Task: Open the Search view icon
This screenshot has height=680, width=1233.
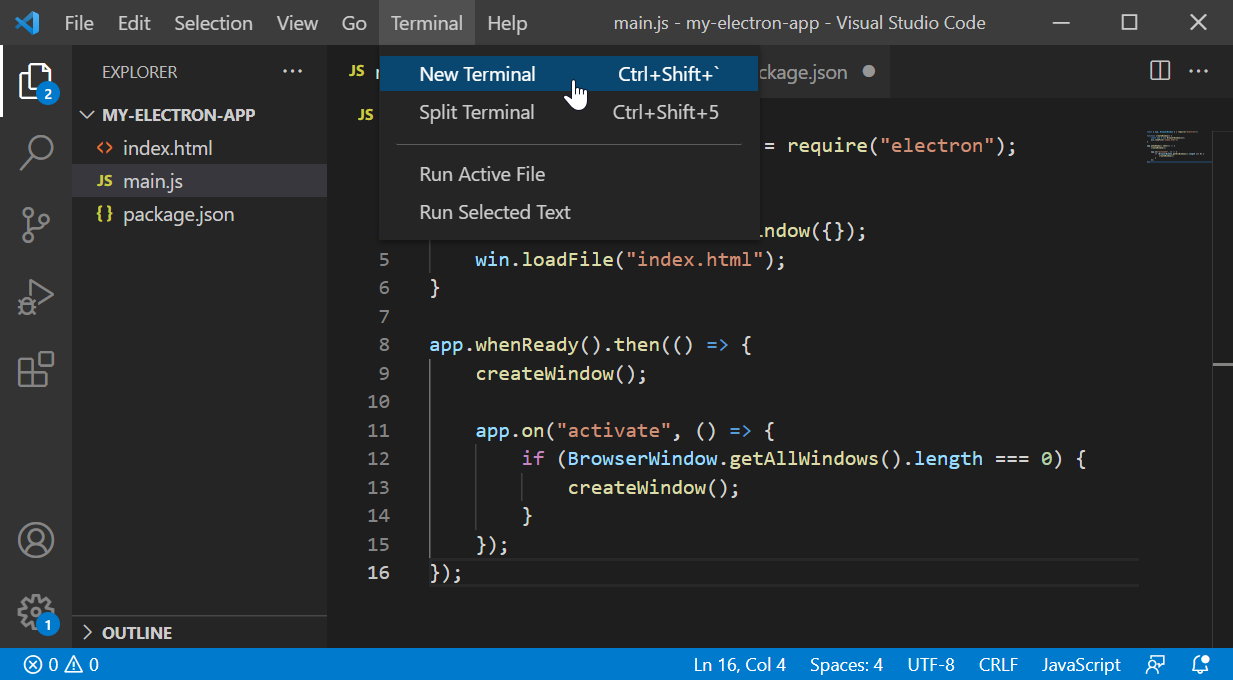Action: (x=36, y=153)
